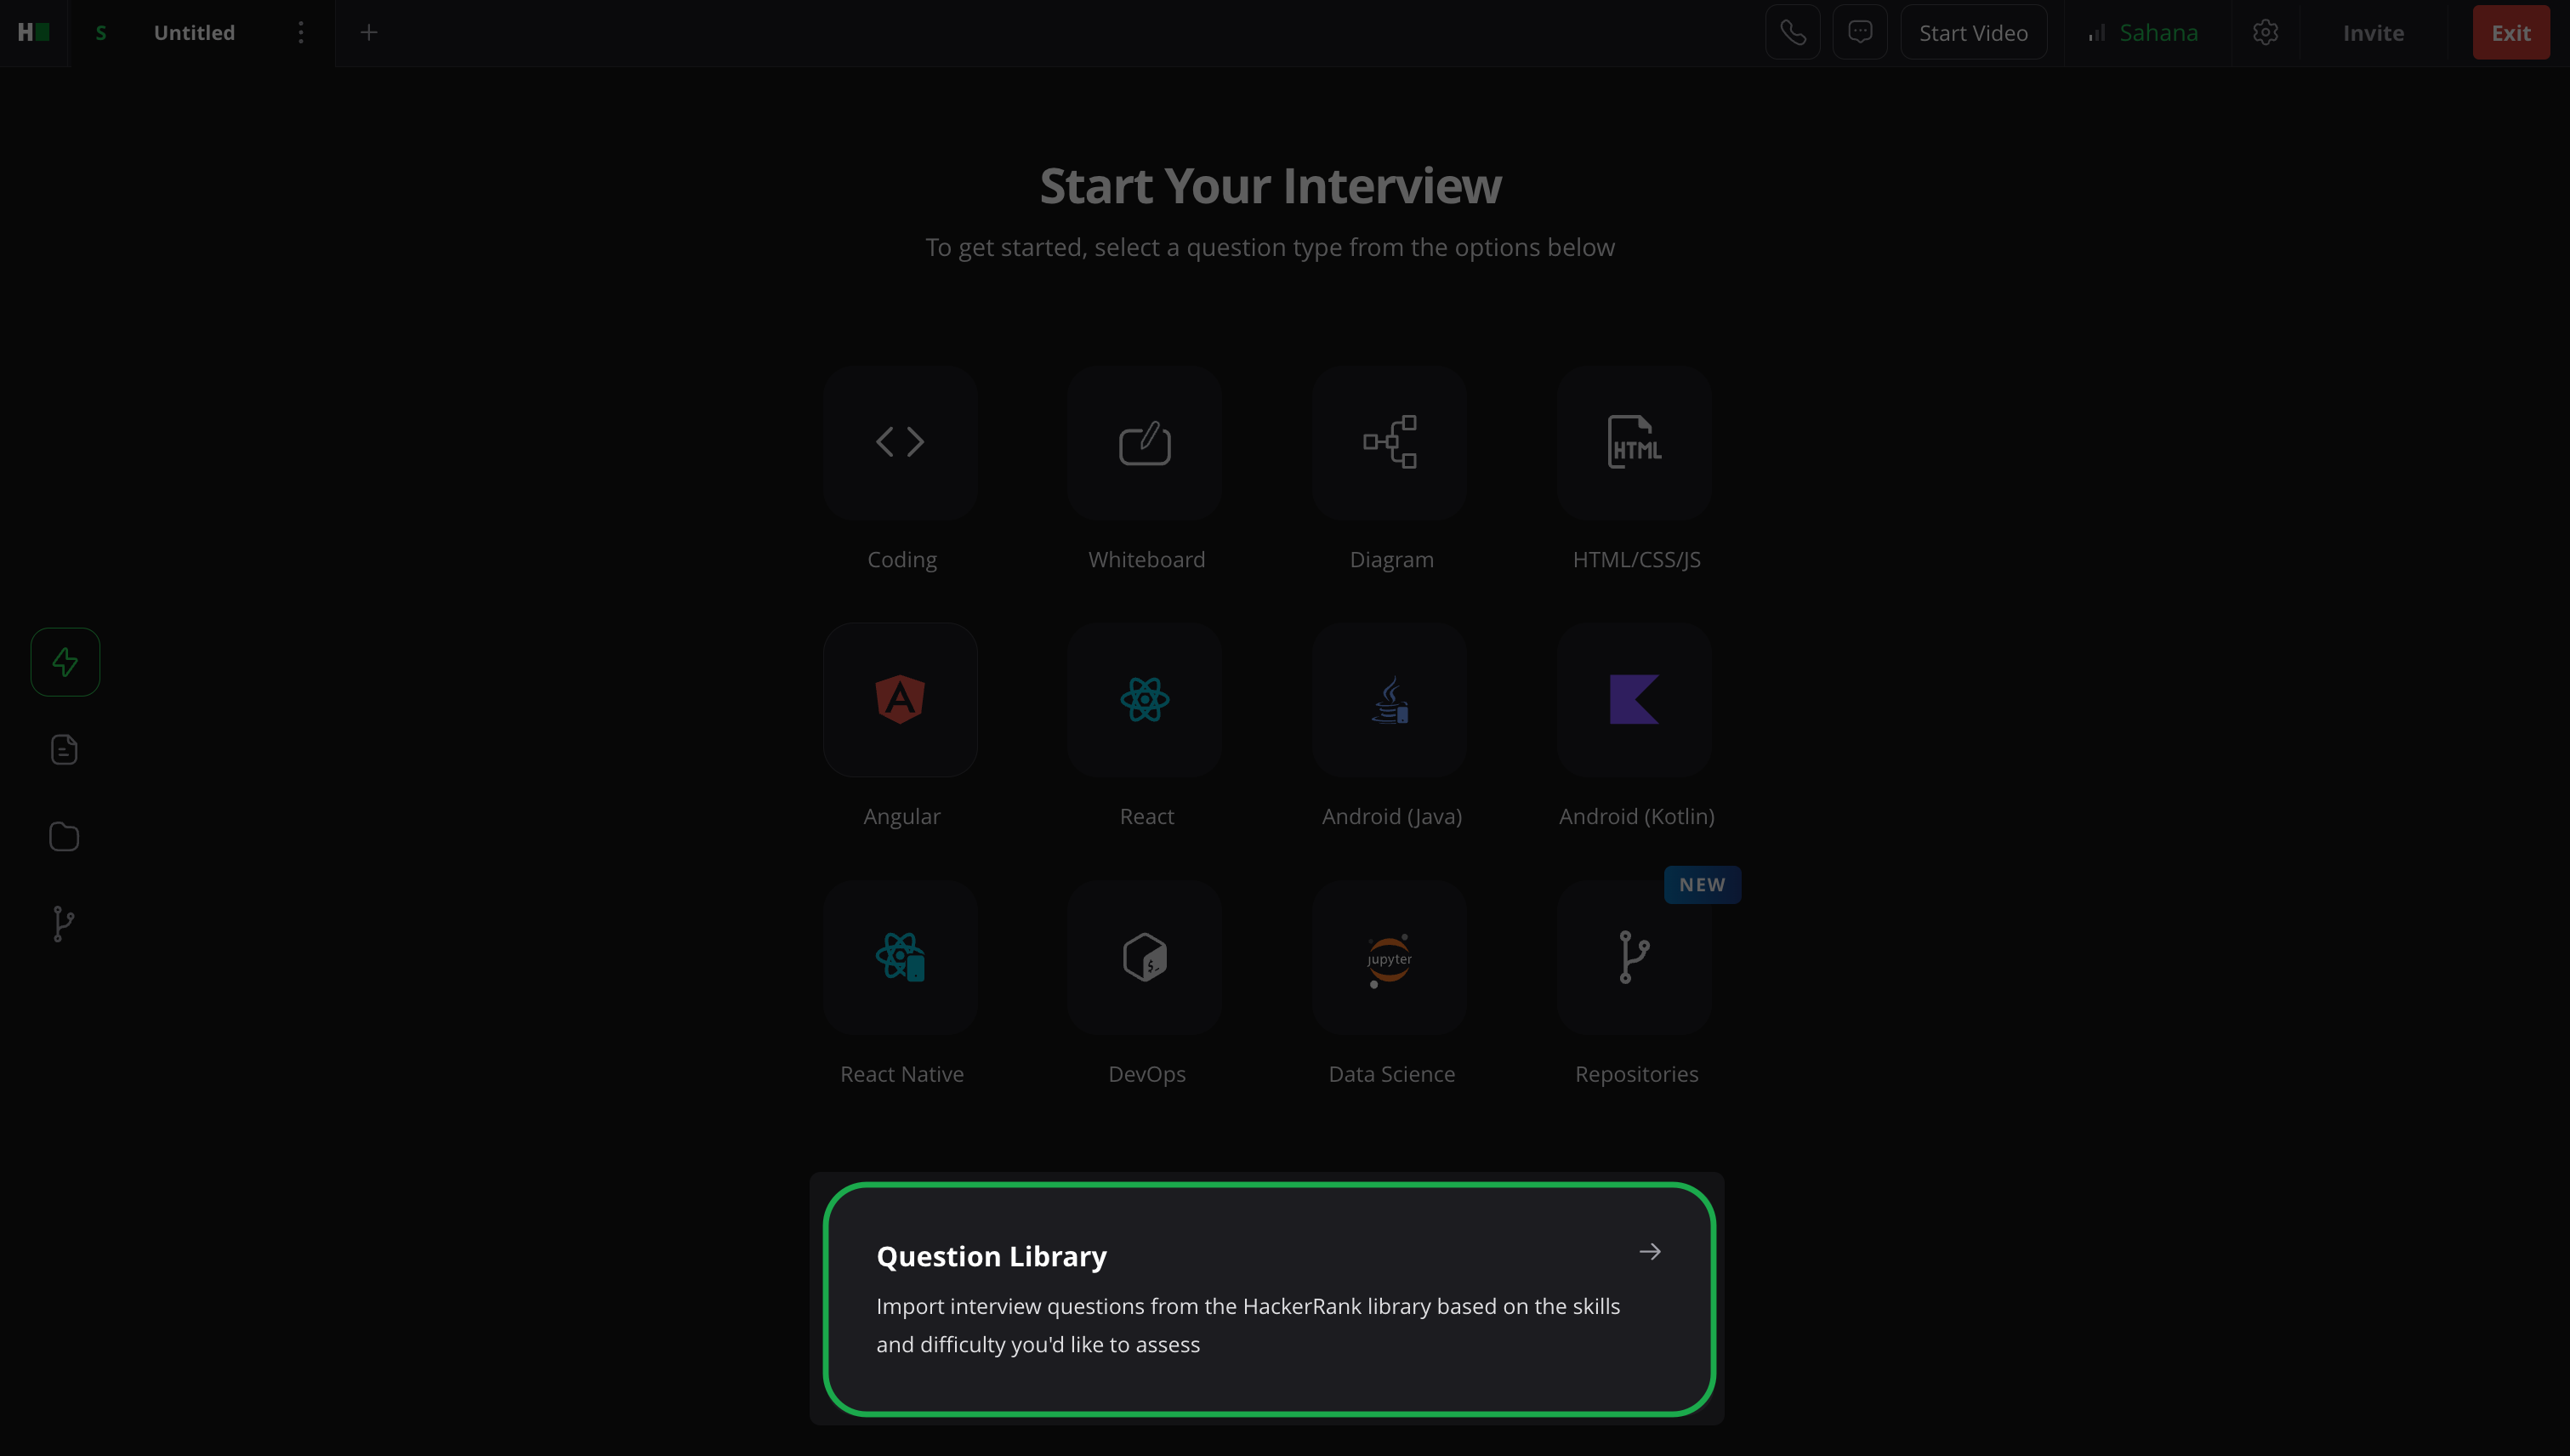
Task: Open the Untitled tab options menu
Action: pos(300,33)
